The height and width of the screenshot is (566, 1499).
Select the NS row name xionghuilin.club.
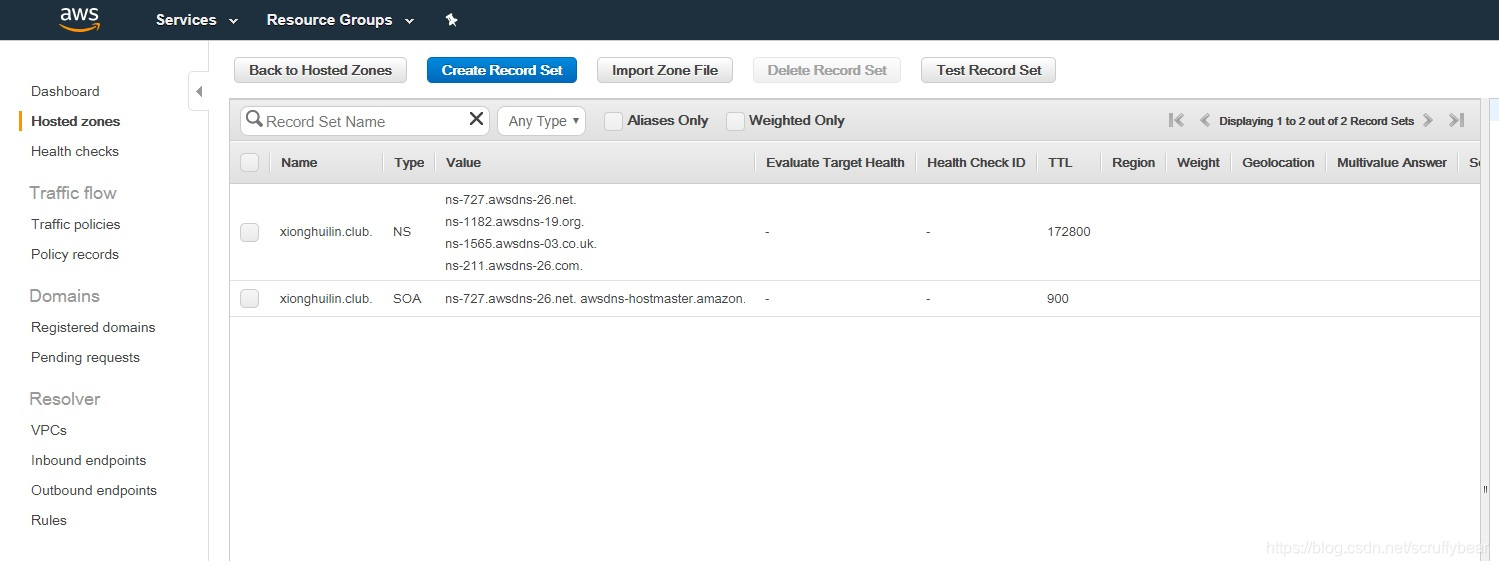tap(326, 232)
